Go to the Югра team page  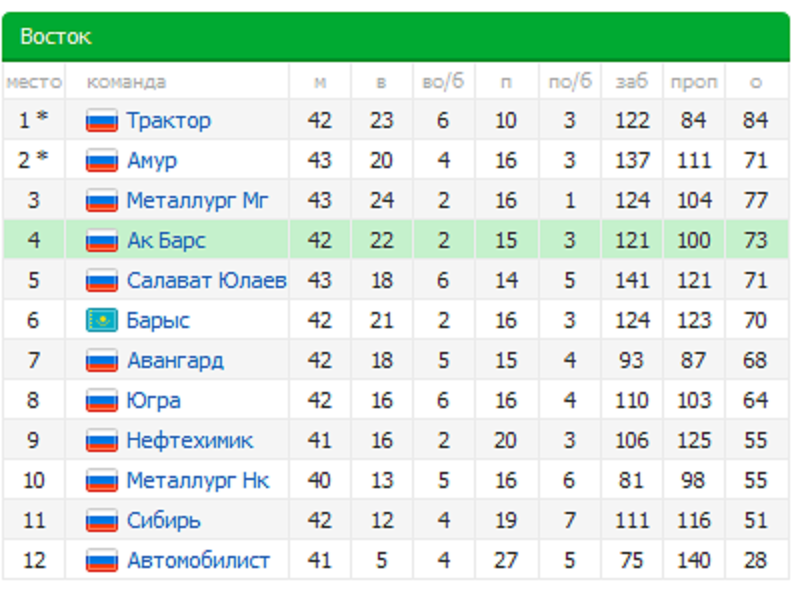[153, 401]
